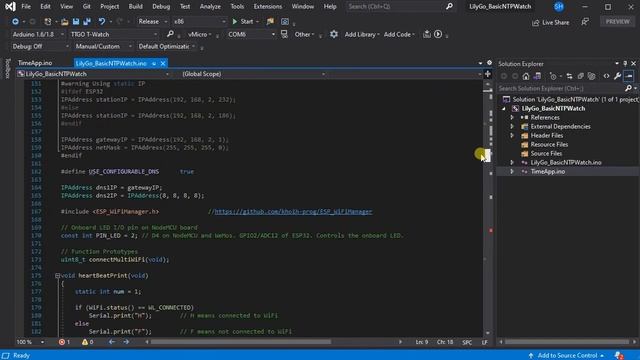Switch to the TimeApp.ino editor tab
640x360 pixels.
click(35, 63)
